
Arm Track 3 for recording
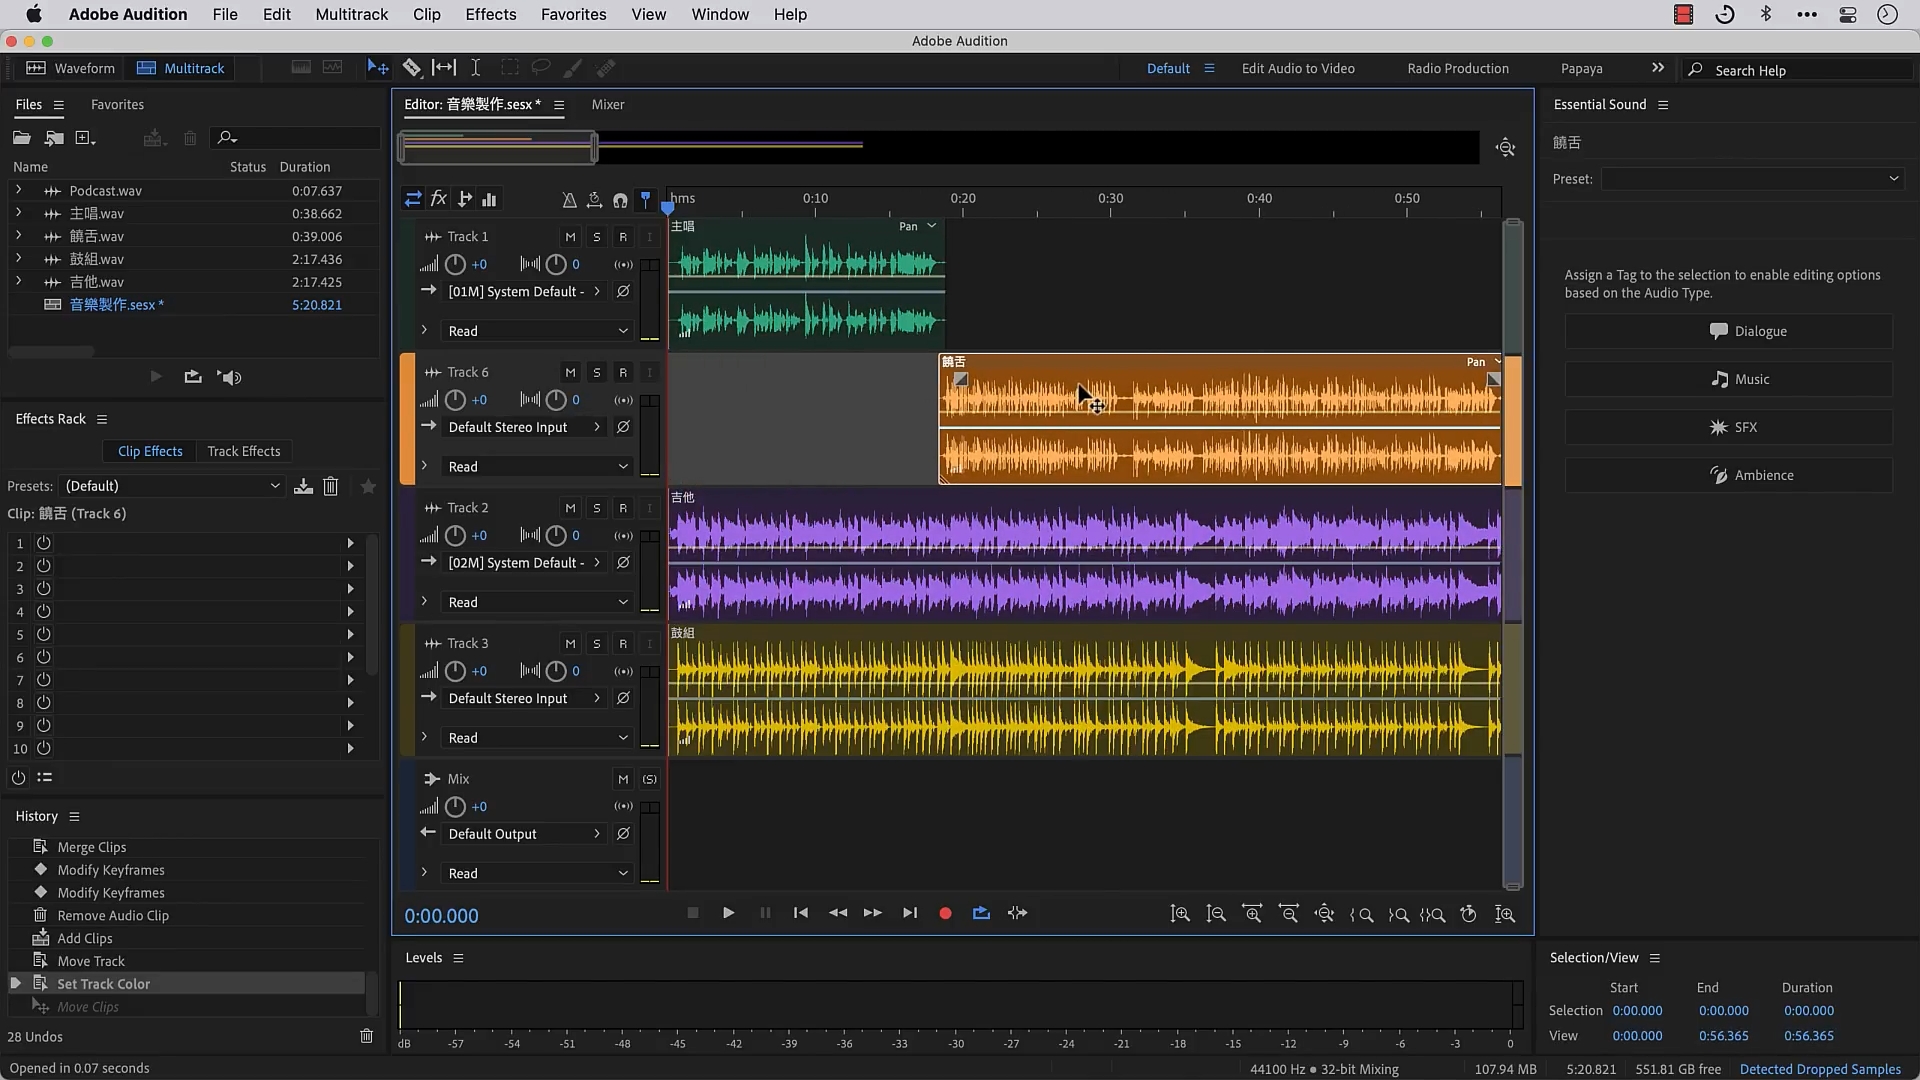point(622,644)
